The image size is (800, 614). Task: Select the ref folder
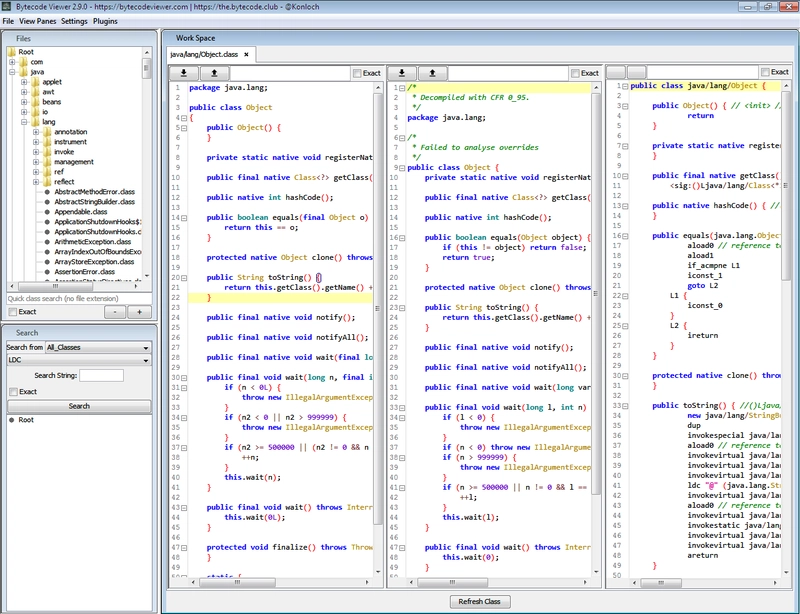click(x=54, y=172)
